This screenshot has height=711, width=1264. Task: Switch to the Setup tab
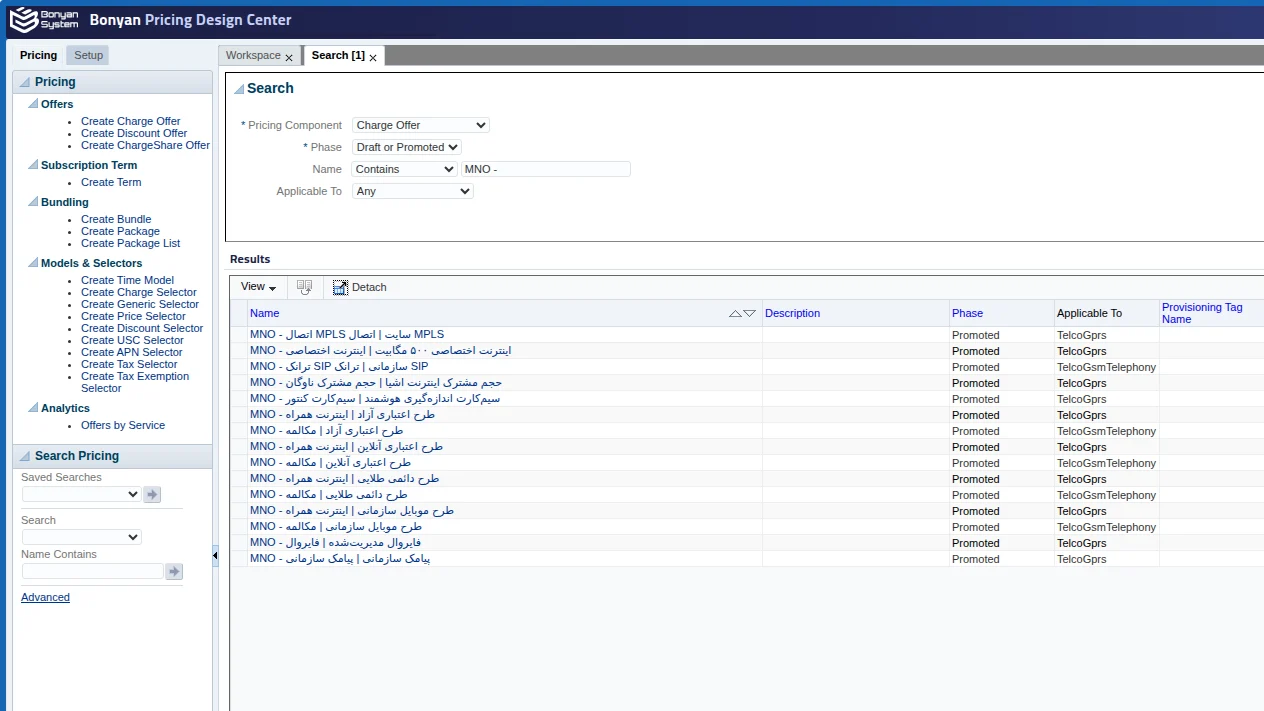(88, 55)
